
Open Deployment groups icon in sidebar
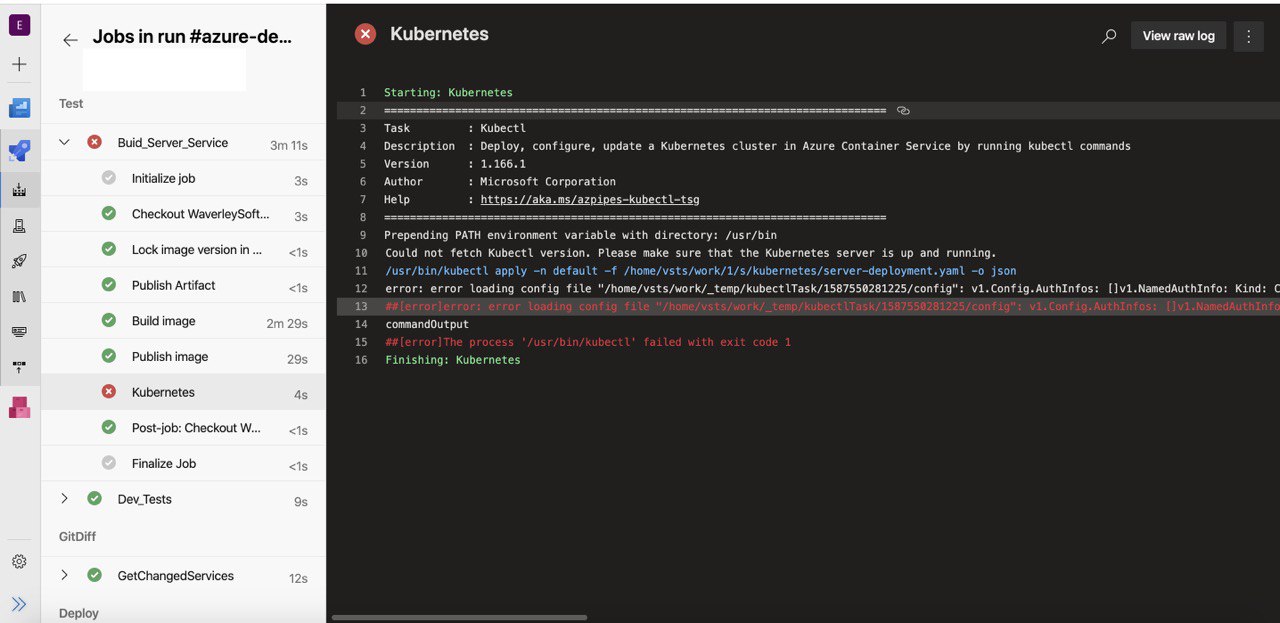[19, 366]
